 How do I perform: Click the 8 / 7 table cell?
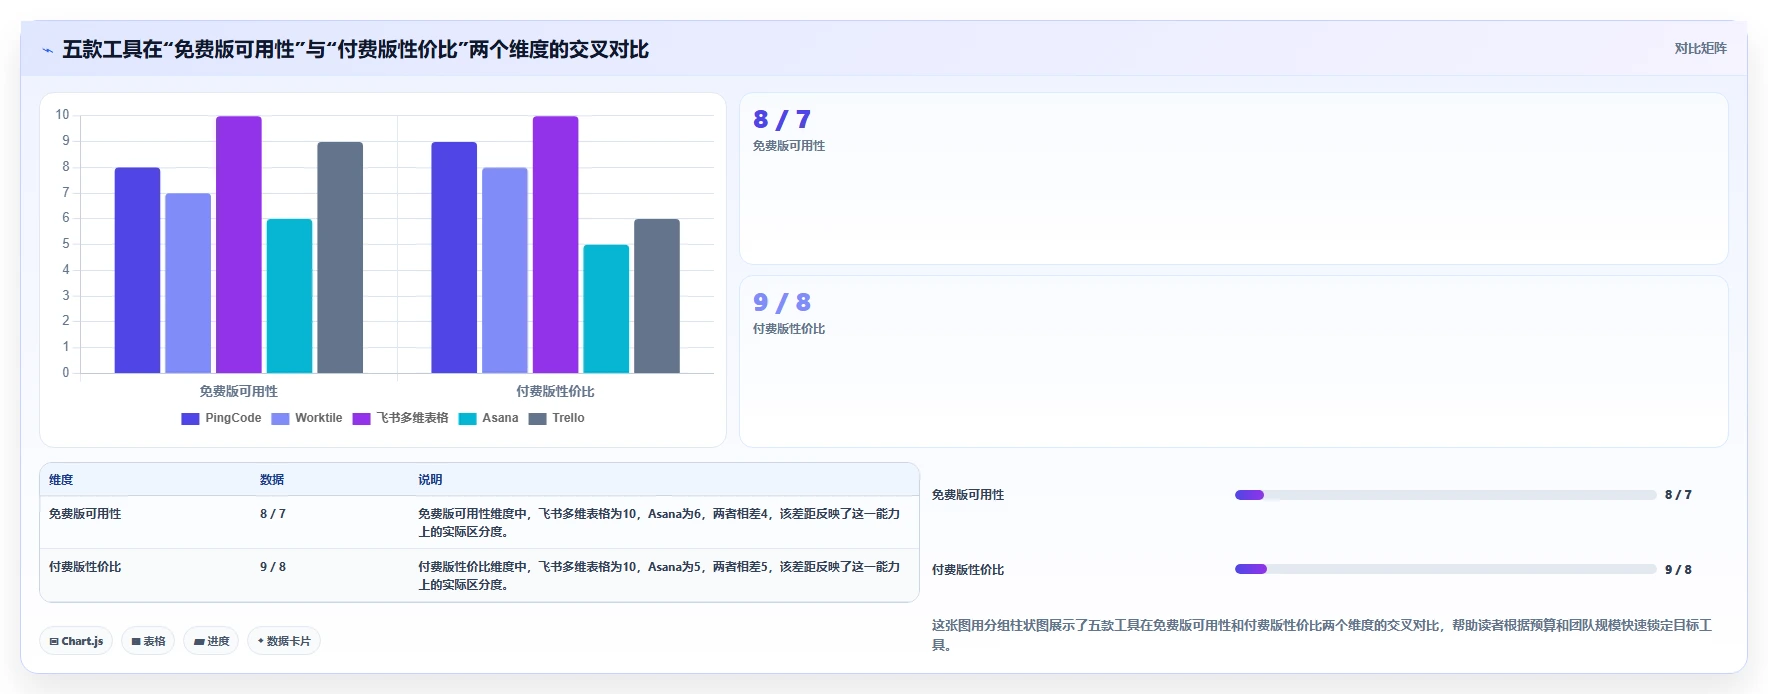click(x=273, y=514)
